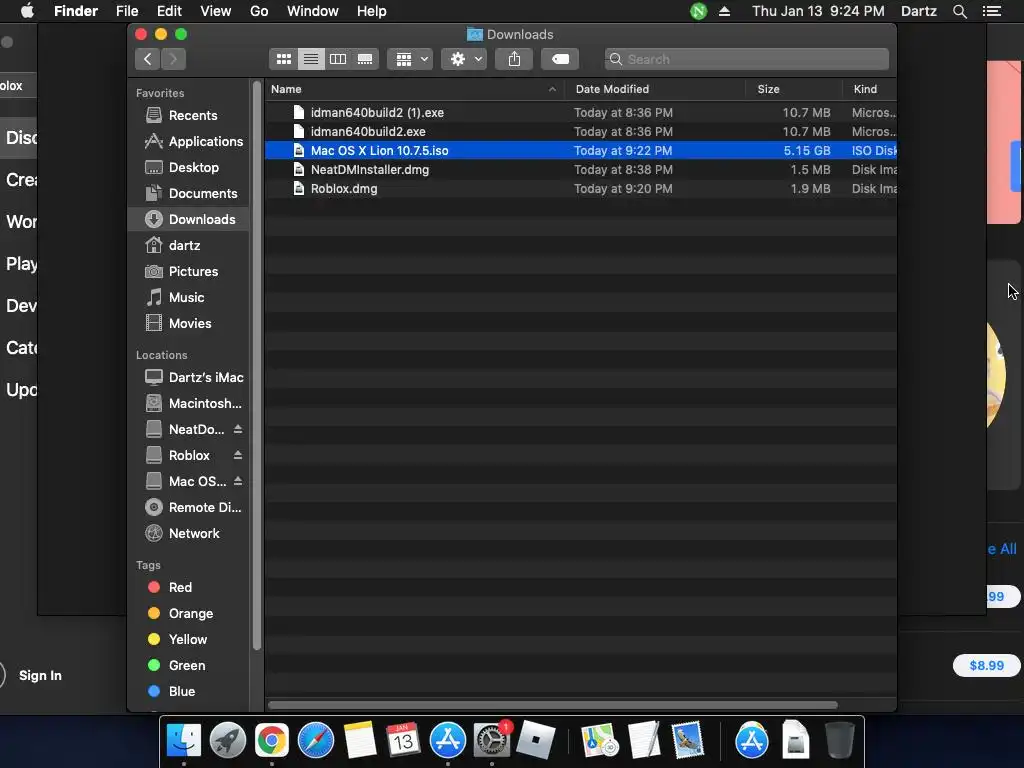Click the Spotlight search icon
The image size is (1024, 768).
pyautogui.click(x=959, y=11)
